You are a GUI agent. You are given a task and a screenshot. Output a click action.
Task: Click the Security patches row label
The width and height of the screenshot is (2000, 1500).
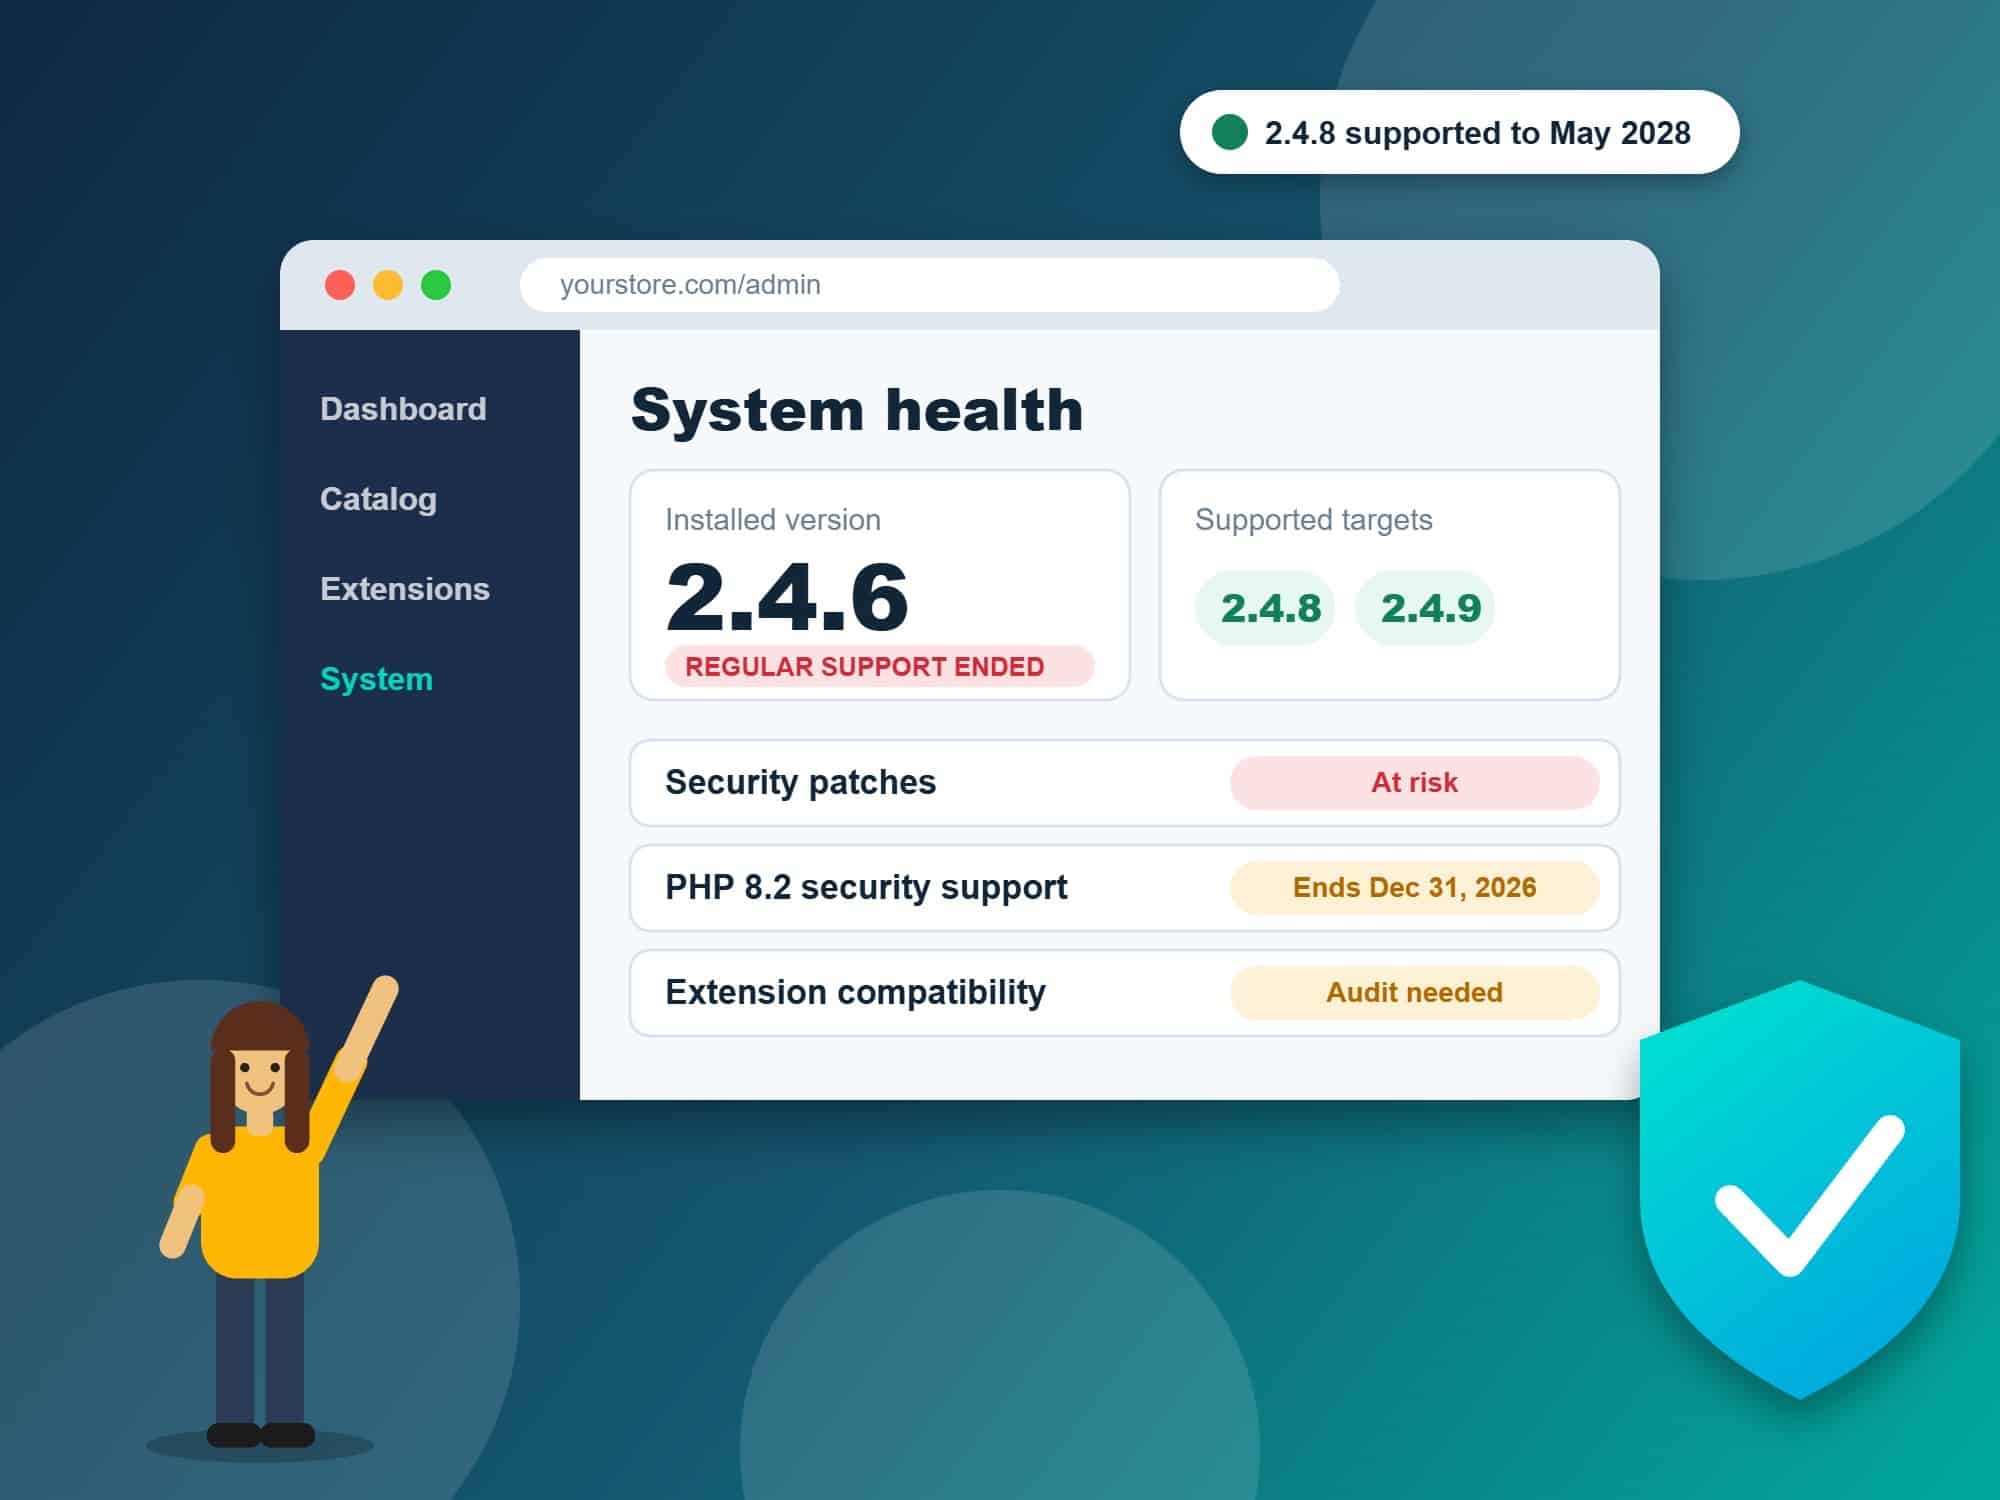800,782
